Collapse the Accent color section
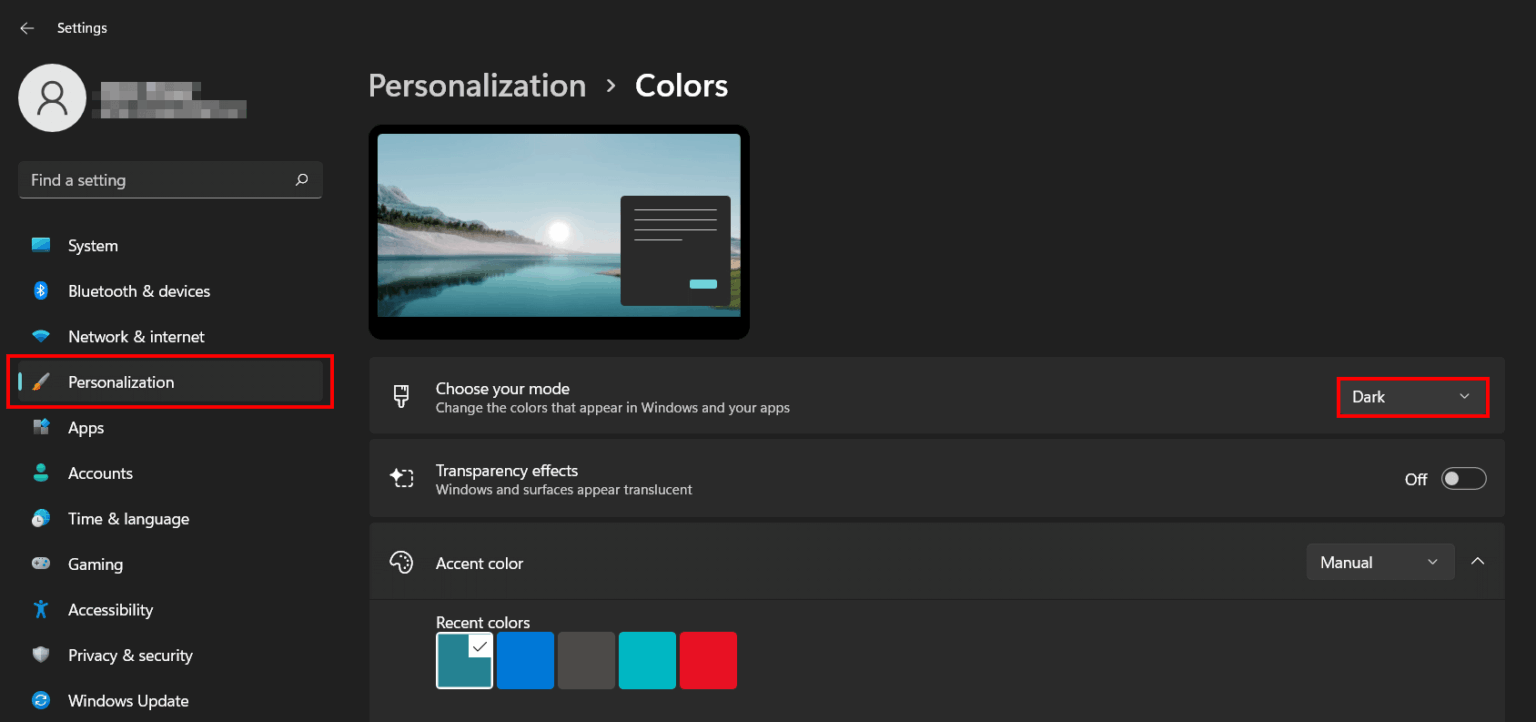The image size is (1536, 722). coord(1478,561)
